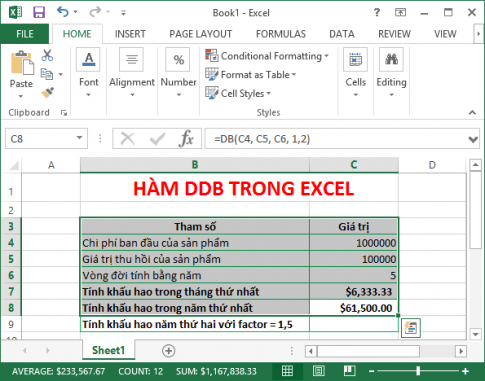The image size is (485, 381).
Task: Open the Font group button
Action: pos(88,73)
